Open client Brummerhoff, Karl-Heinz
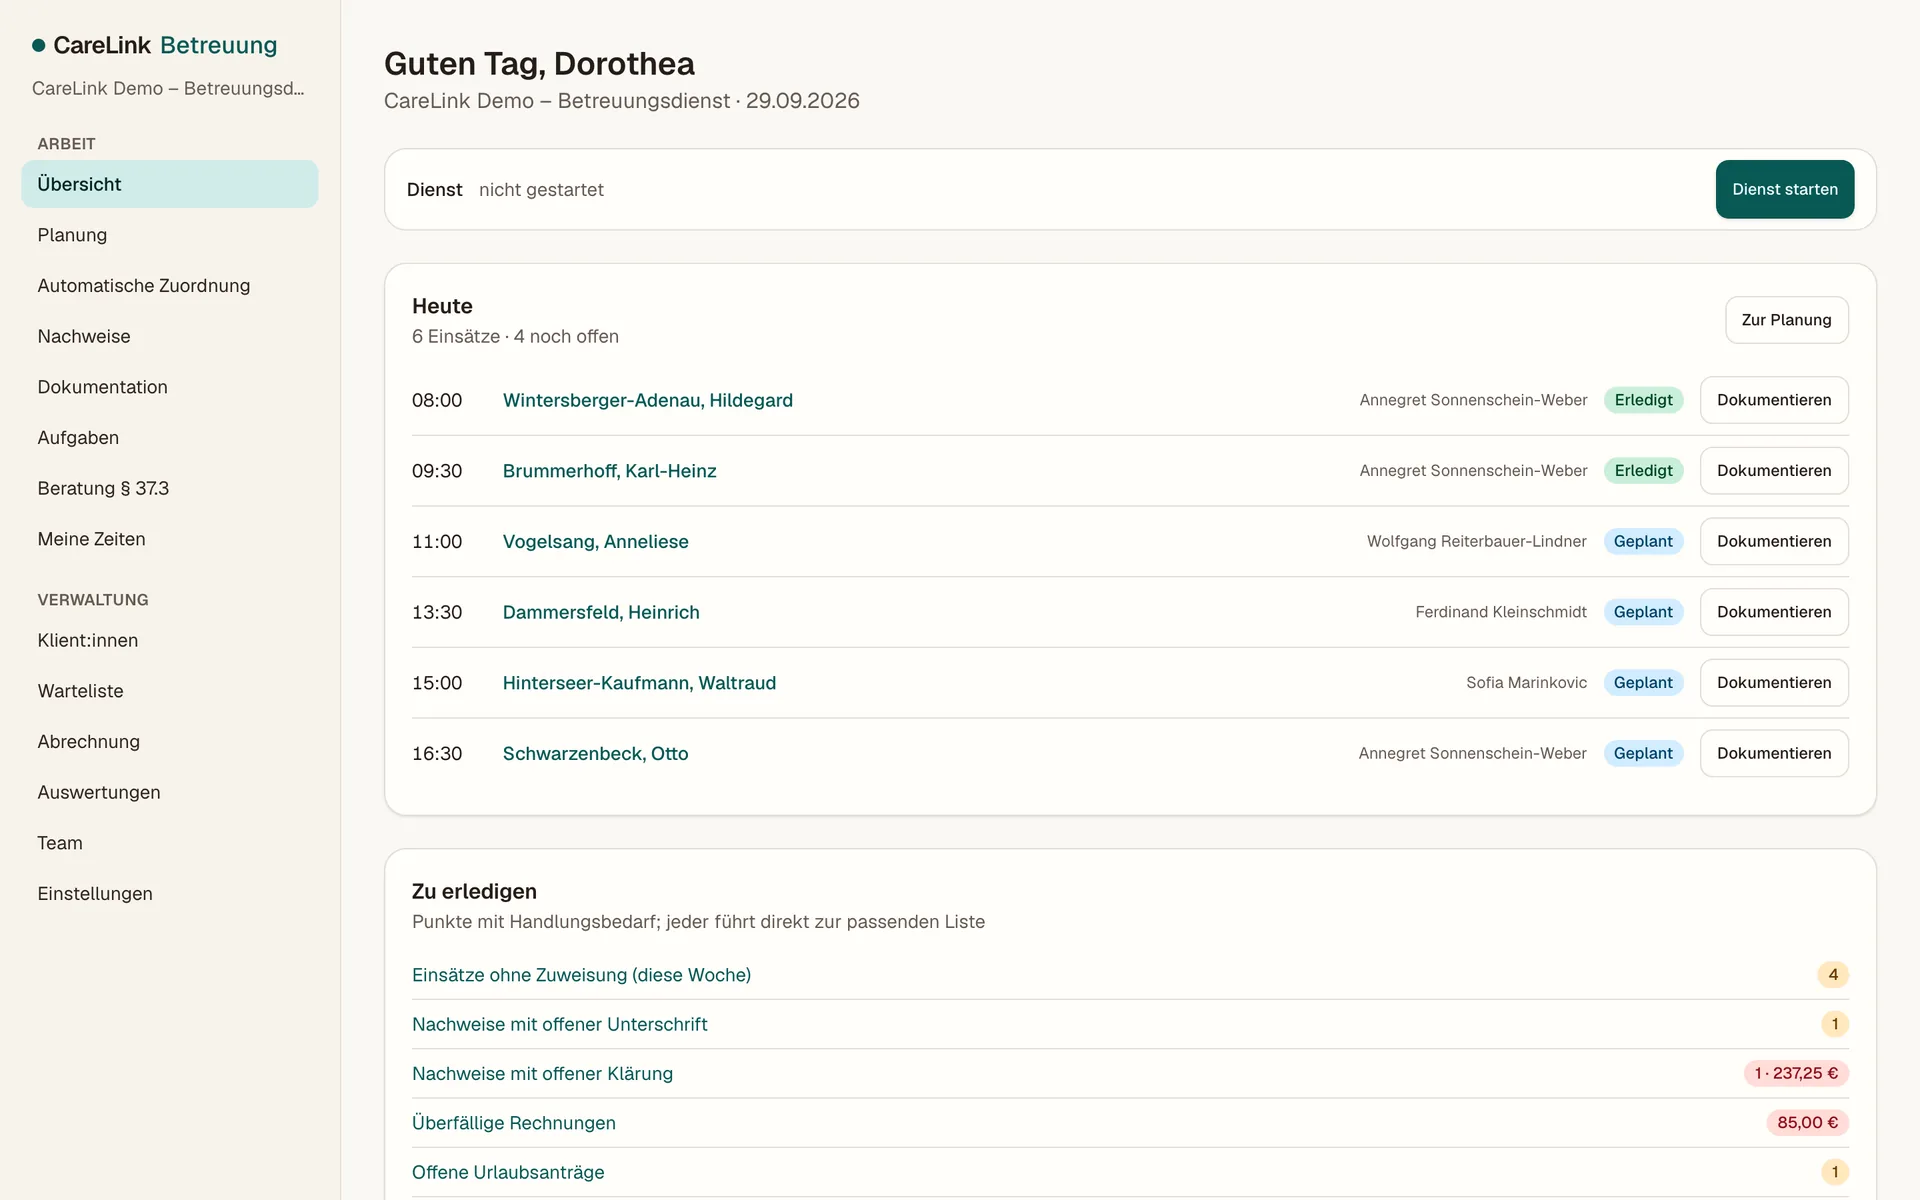 610,471
